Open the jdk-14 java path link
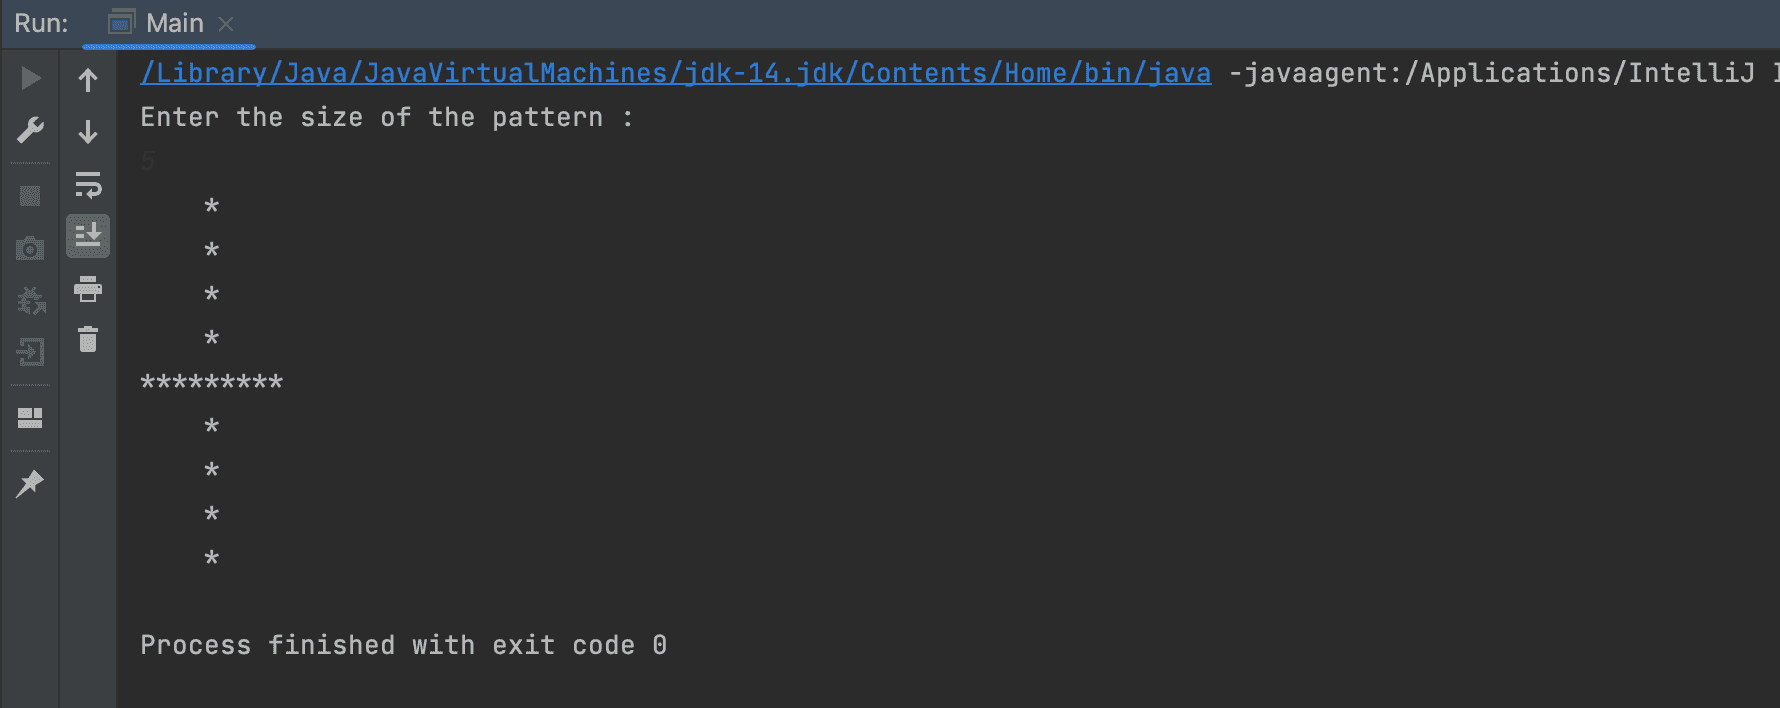Image resolution: width=1780 pixels, height=708 pixels. pos(676,73)
